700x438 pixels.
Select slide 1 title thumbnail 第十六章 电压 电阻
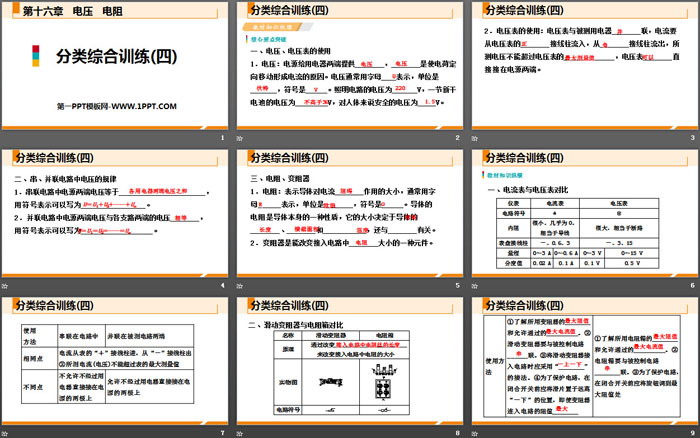[115, 65]
